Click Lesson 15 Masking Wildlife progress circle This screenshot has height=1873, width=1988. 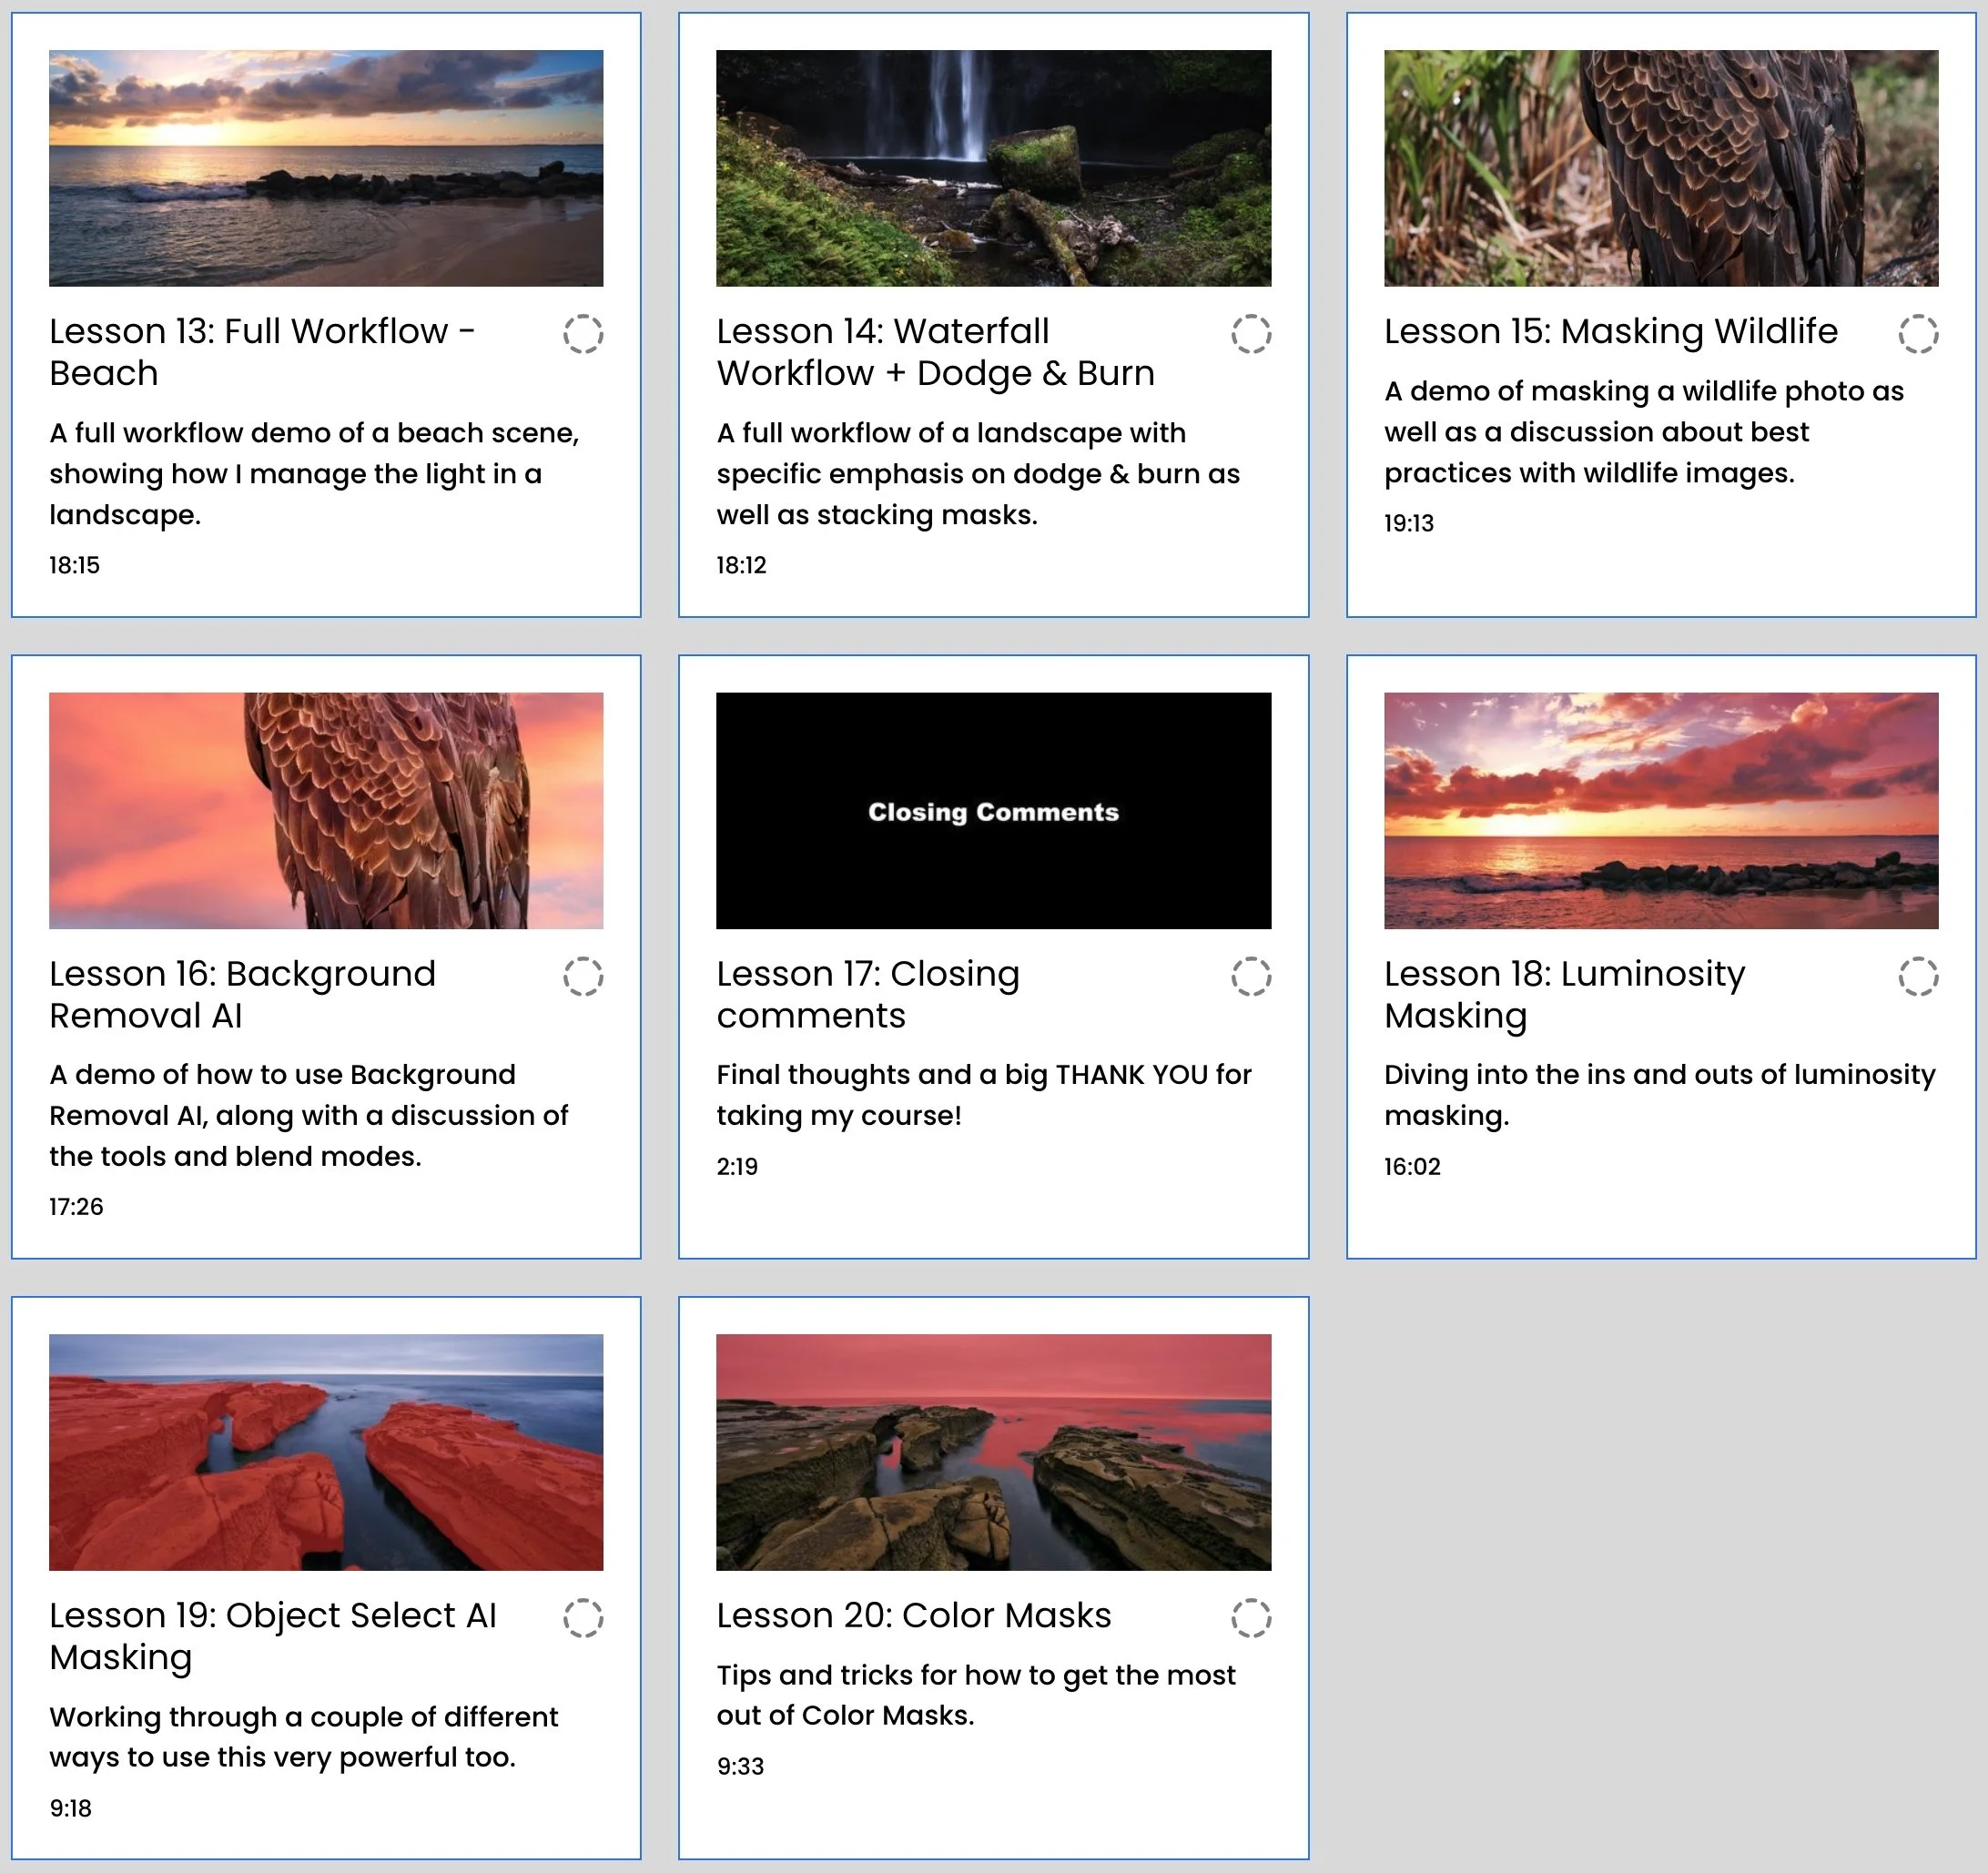coord(1917,334)
